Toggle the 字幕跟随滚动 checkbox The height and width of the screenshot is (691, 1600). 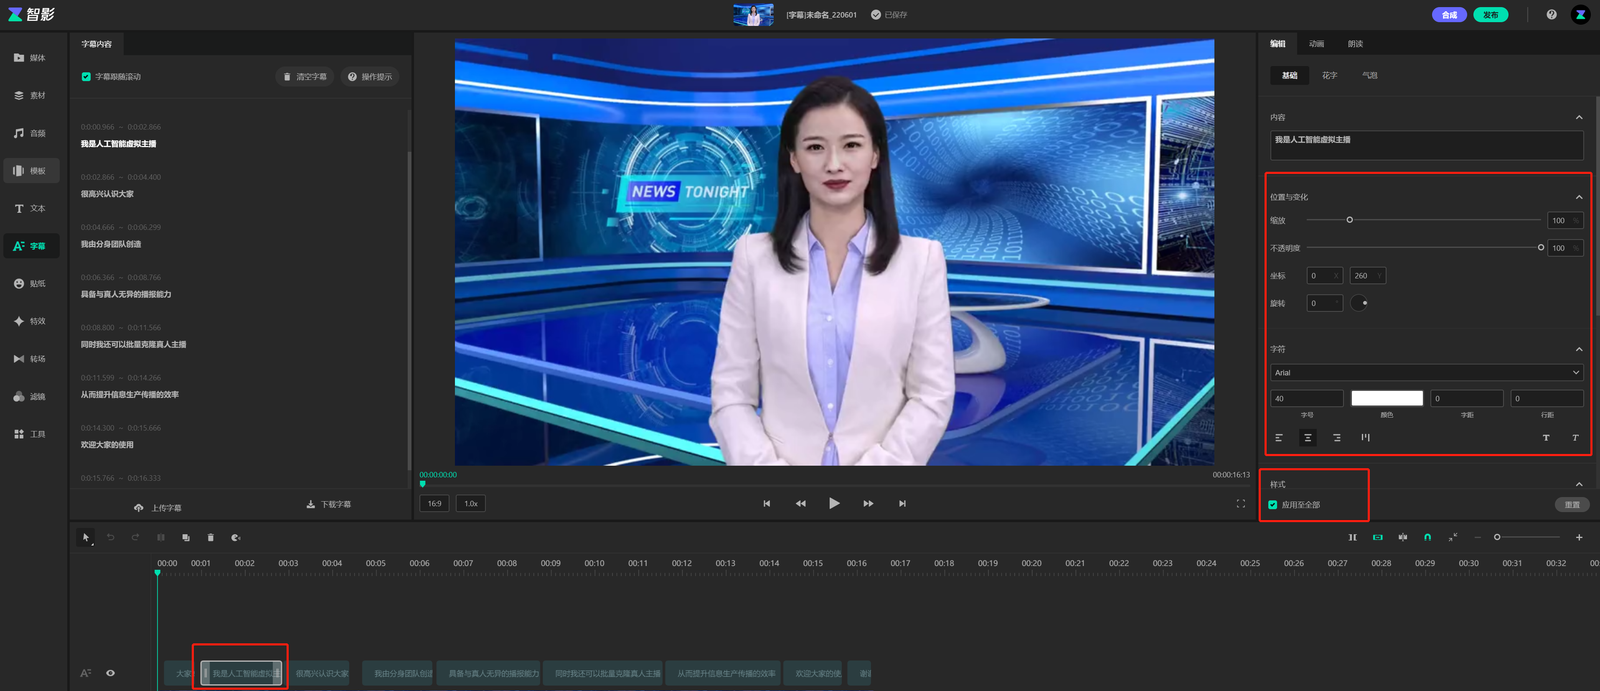coord(86,77)
